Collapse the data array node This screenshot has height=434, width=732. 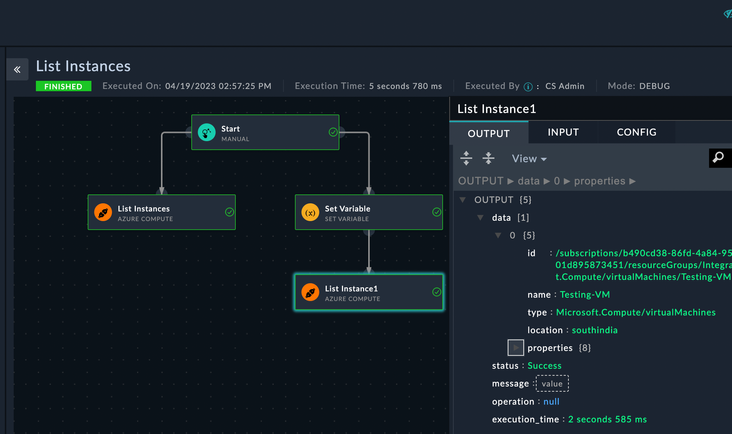click(480, 217)
